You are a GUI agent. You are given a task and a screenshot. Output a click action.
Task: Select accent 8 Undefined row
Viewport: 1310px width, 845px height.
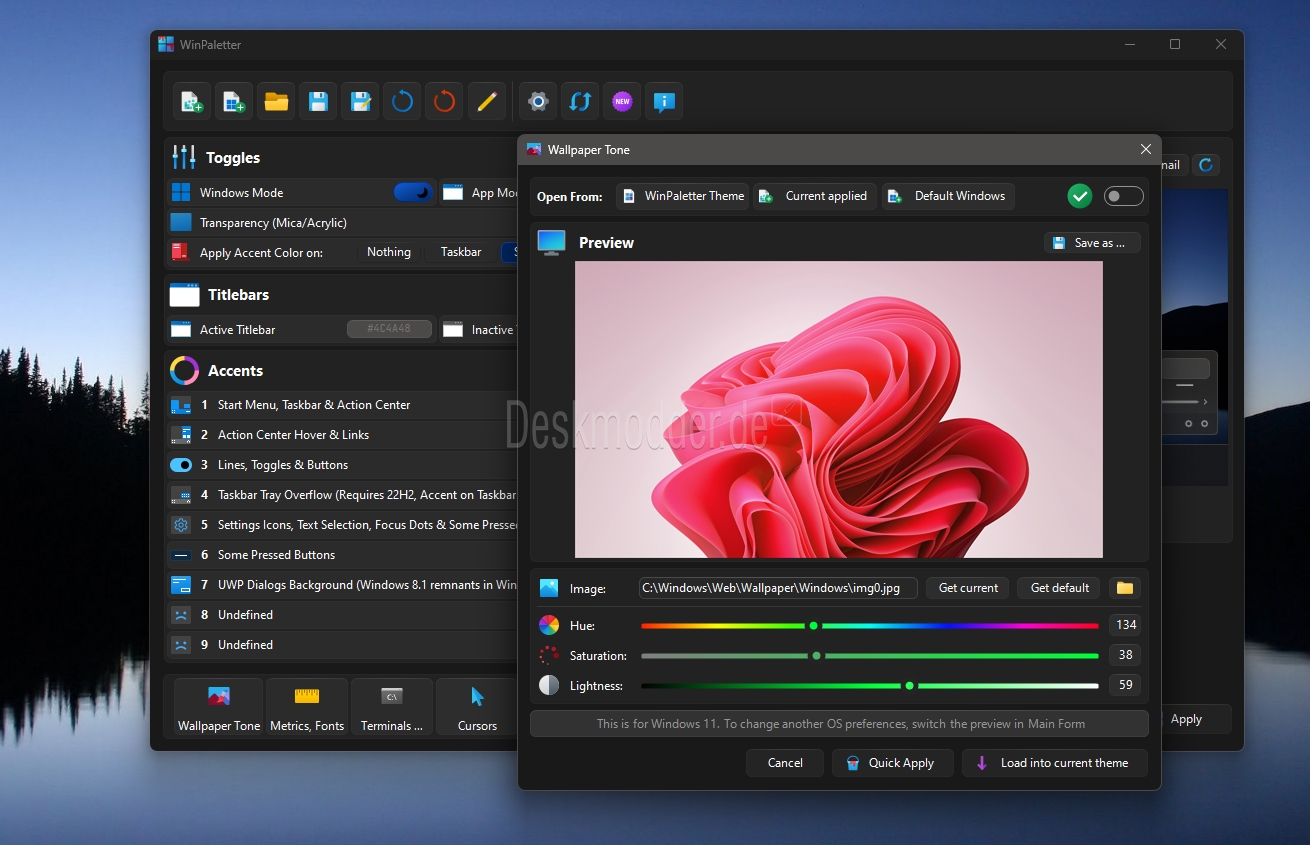(x=342, y=615)
